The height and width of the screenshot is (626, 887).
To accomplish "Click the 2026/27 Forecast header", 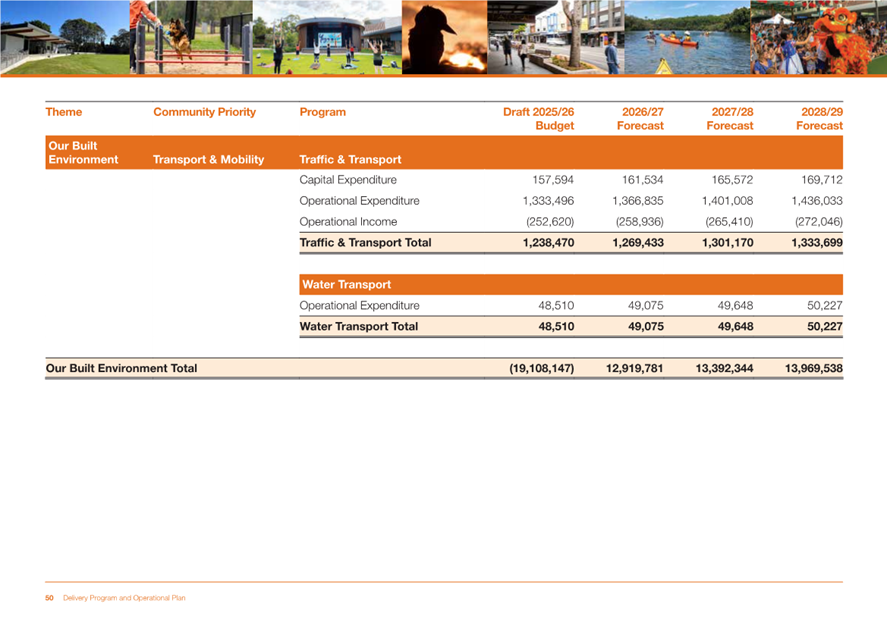I will coord(640,119).
